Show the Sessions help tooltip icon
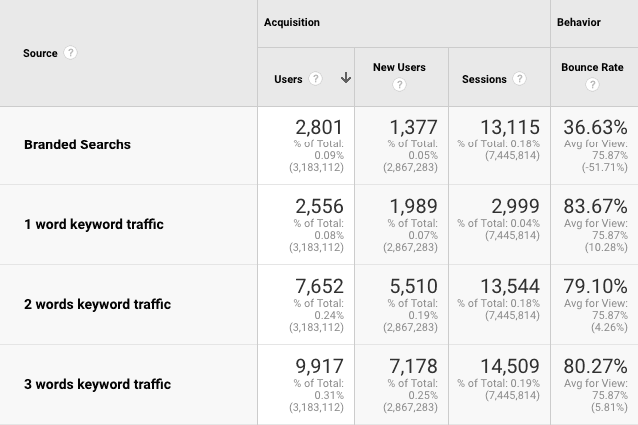This screenshot has width=638, height=425. click(x=519, y=79)
